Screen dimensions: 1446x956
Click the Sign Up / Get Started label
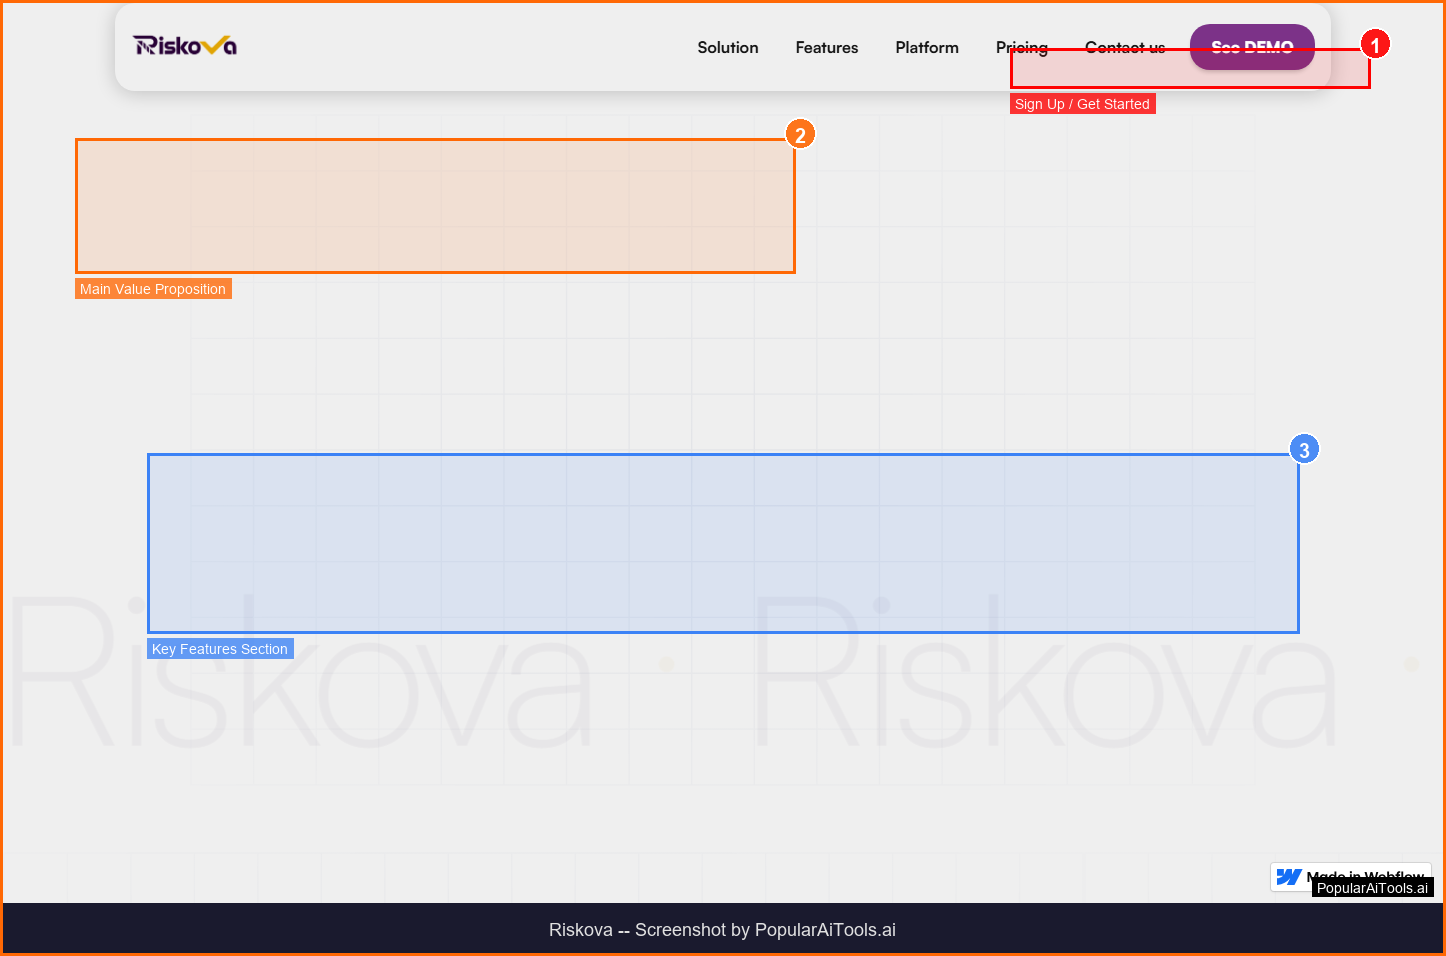pyautogui.click(x=1082, y=104)
